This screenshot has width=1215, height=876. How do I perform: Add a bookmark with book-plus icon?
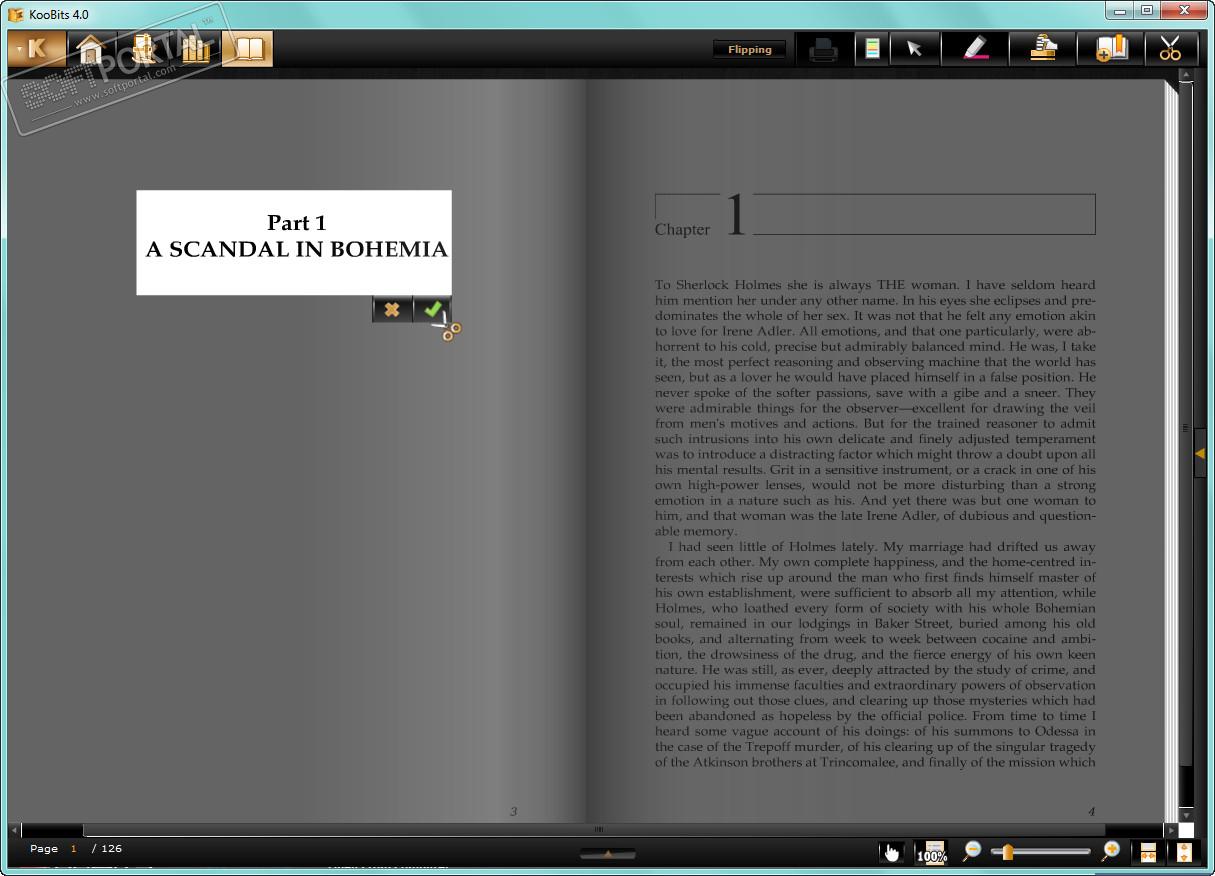coord(1111,49)
